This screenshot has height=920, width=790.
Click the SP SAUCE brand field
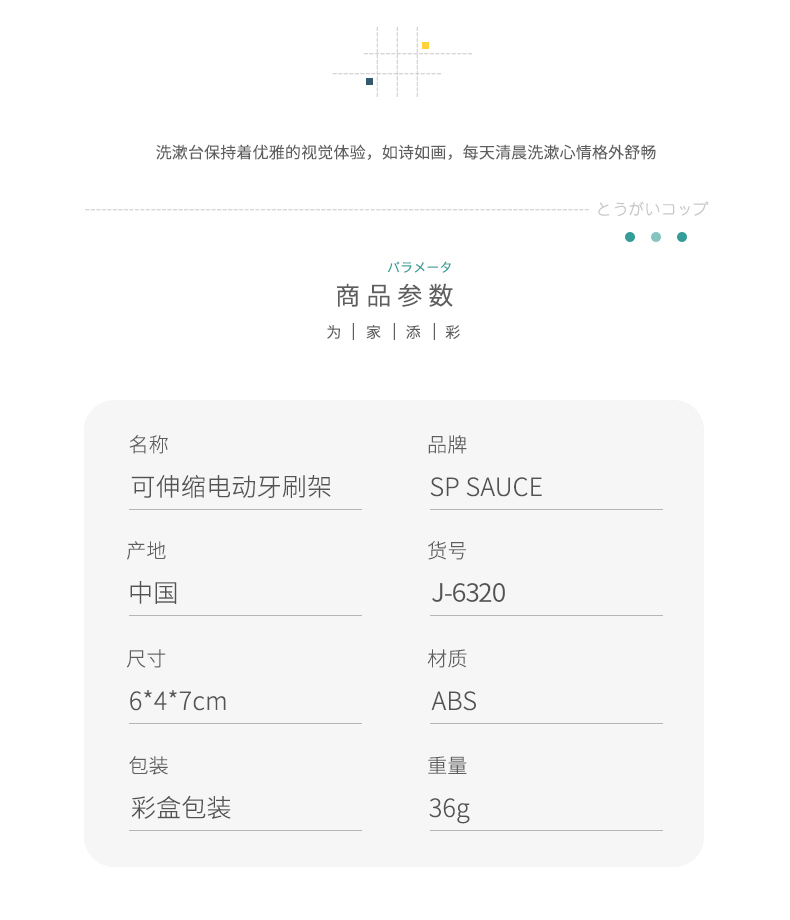[x=486, y=487]
